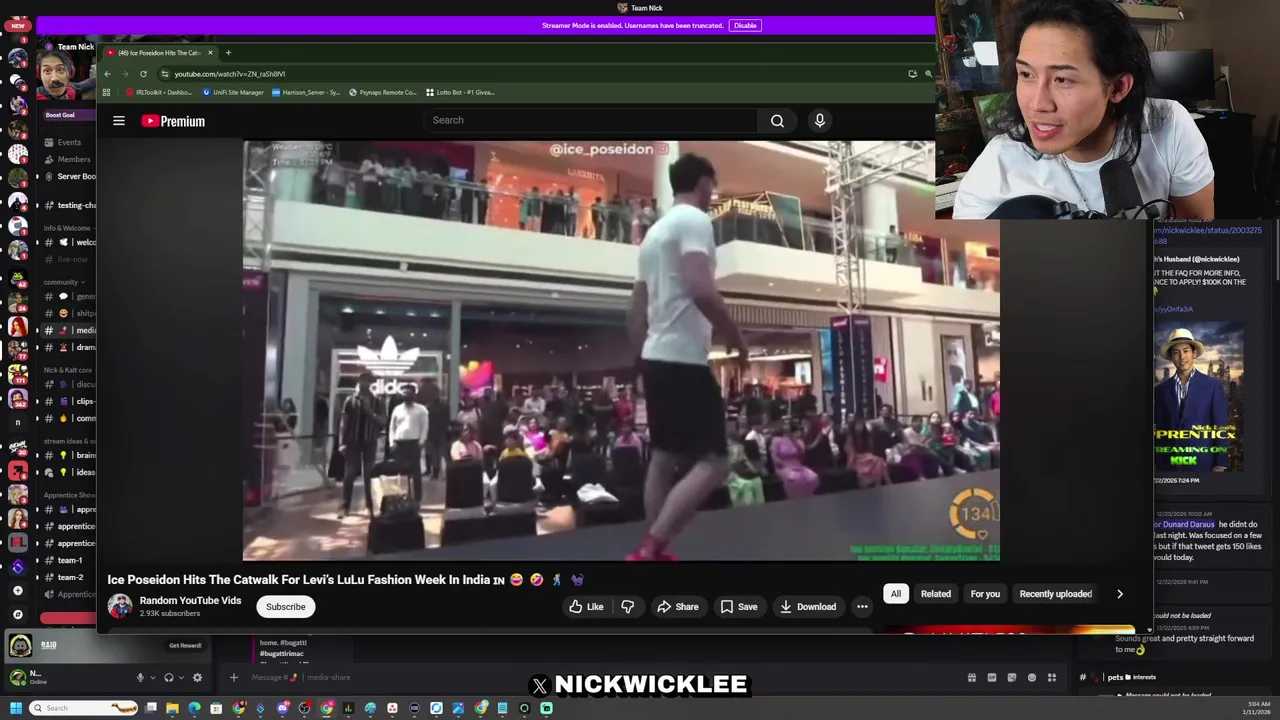Disable Streamer Mode in Discord banner
1280x720 pixels.
(x=745, y=25)
